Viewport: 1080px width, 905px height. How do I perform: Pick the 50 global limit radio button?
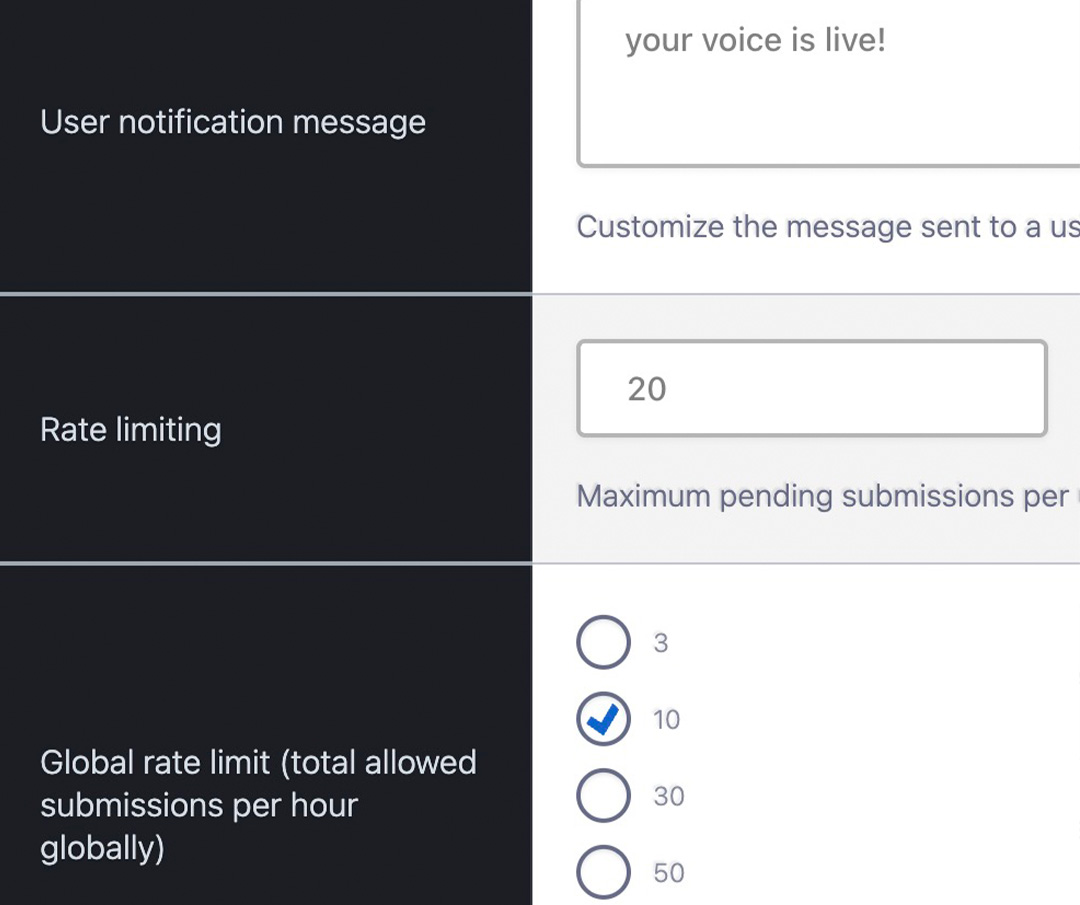pyautogui.click(x=603, y=873)
